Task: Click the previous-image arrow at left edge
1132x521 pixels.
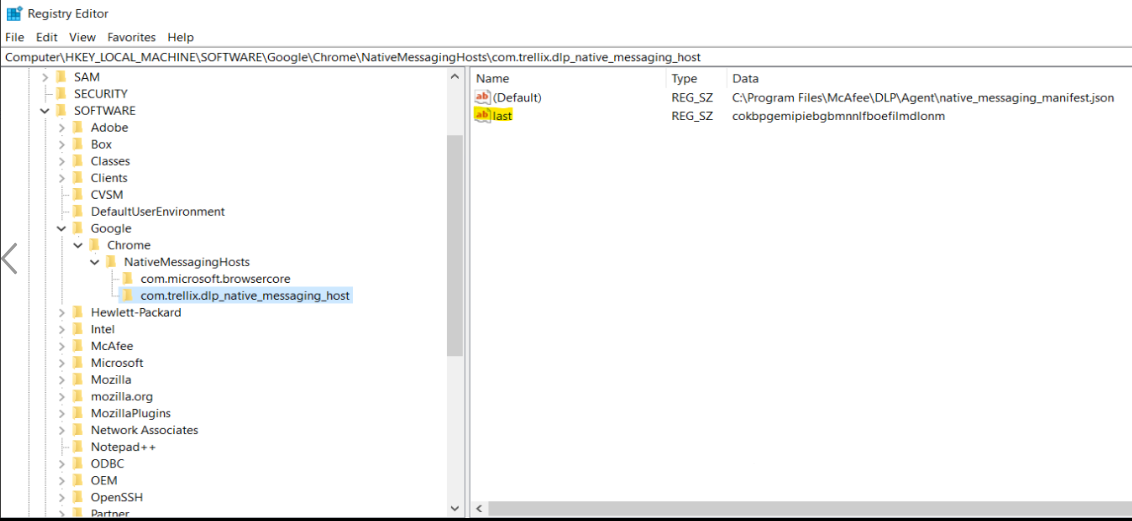Action: coord(9,258)
